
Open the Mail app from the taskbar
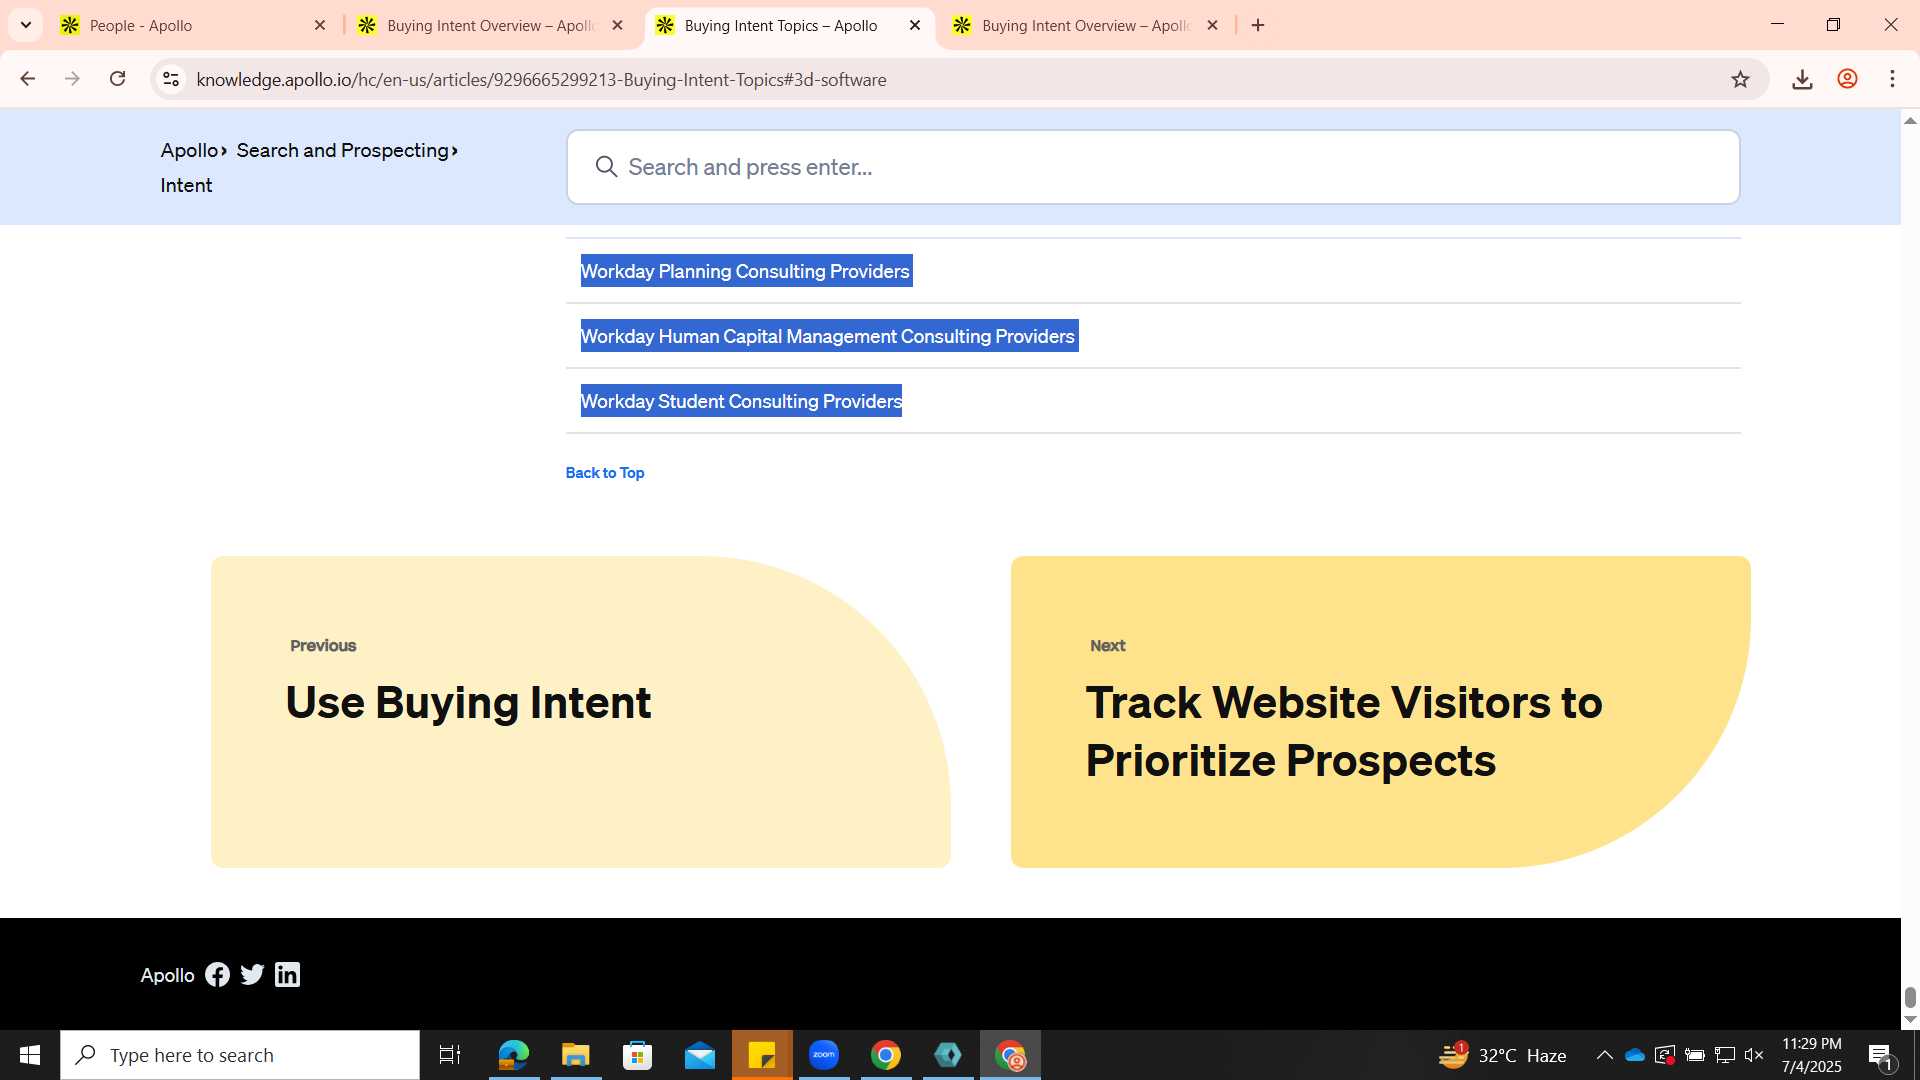coord(699,1055)
